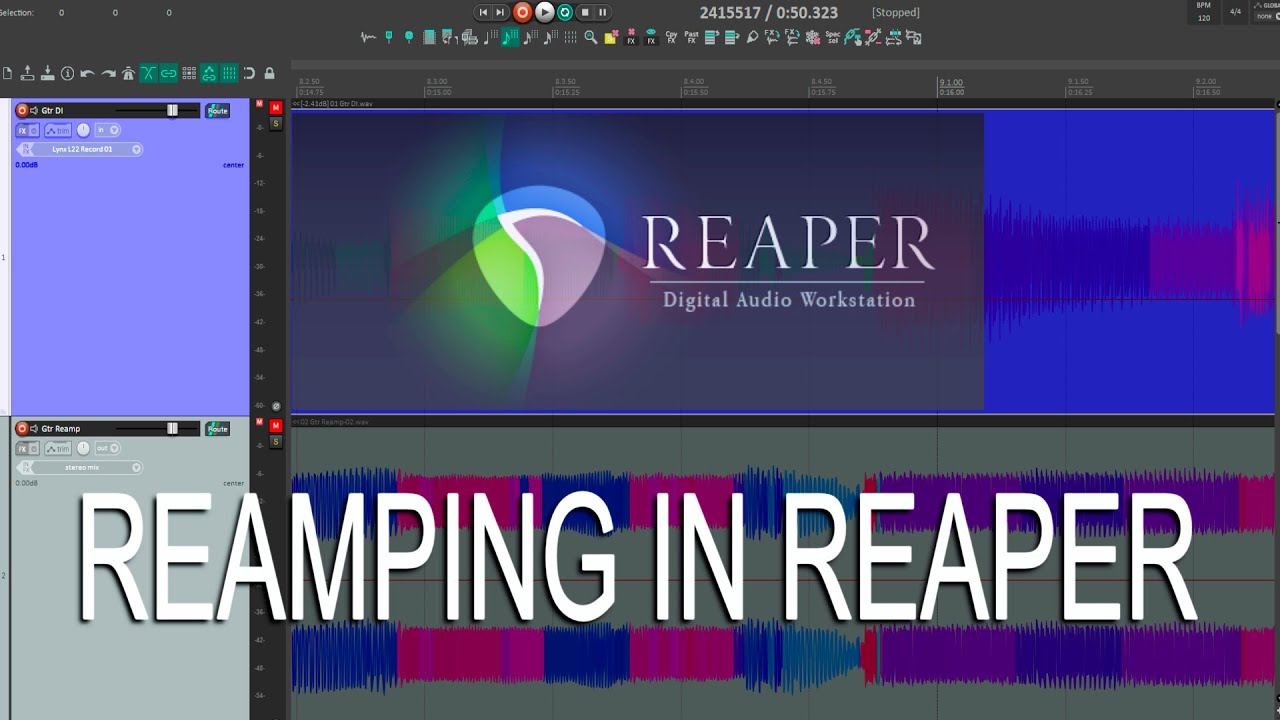This screenshot has height=720, width=1280.
Task: Click the highlighted green note grid icon
Action: point(510,37)
